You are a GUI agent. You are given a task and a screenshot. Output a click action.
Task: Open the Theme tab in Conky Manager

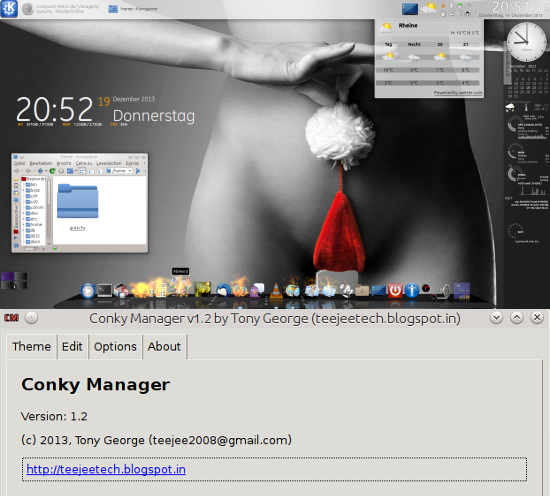[x=32, y=347]
